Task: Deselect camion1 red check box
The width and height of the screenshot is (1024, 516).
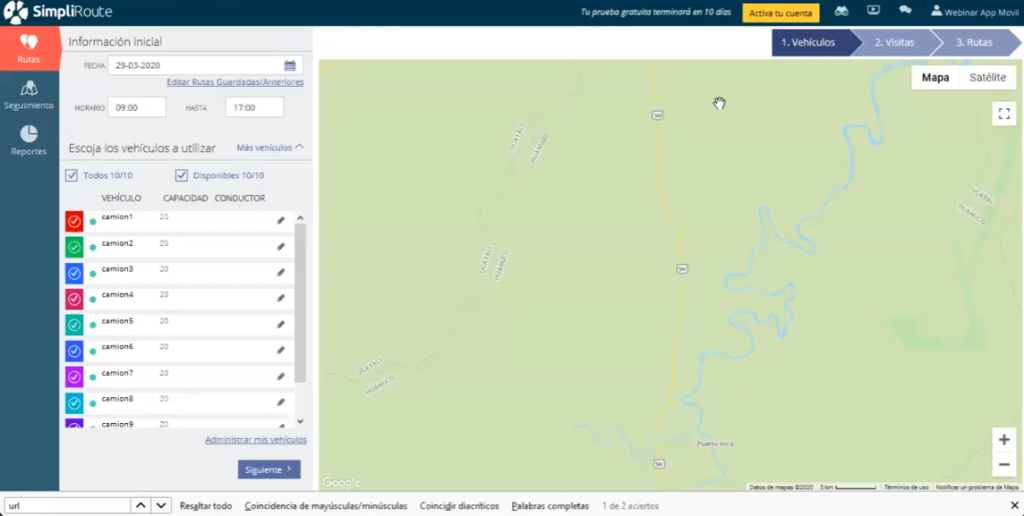Action: (74, 221)
